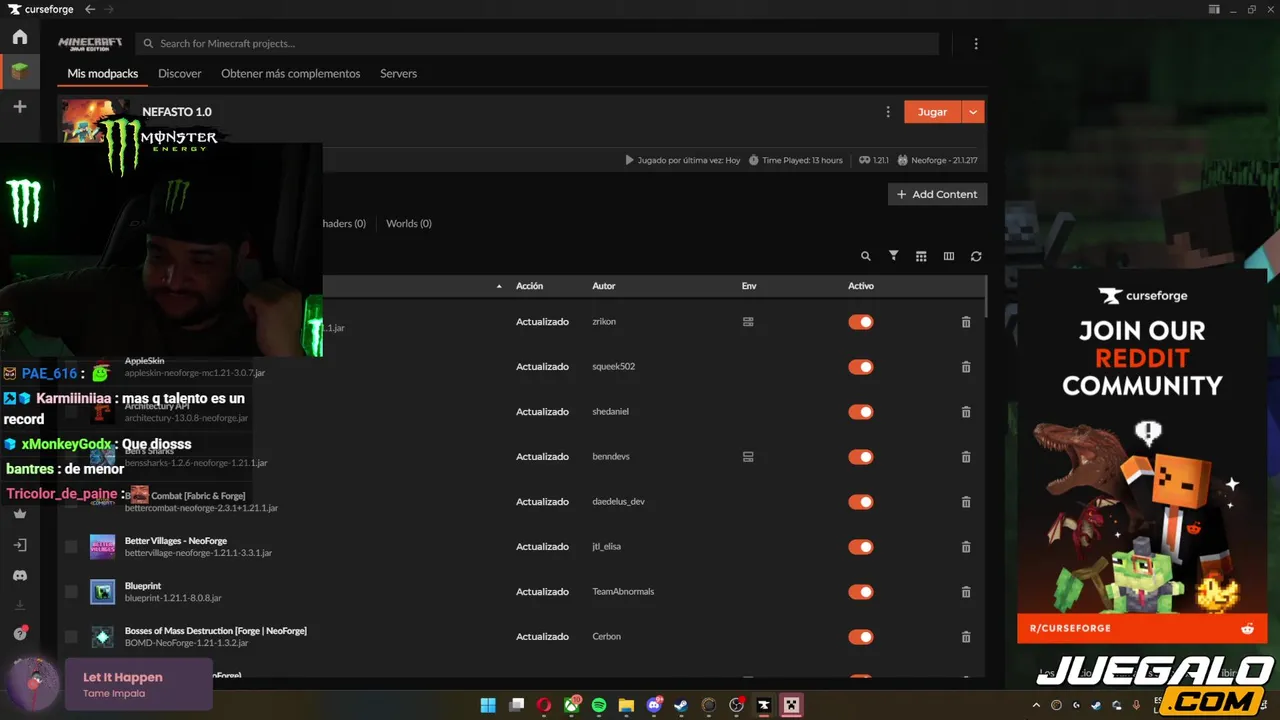The image size is (1280, 720).
Task: Open Discord link in CurseForge sidebar
Action: point(20,576)
